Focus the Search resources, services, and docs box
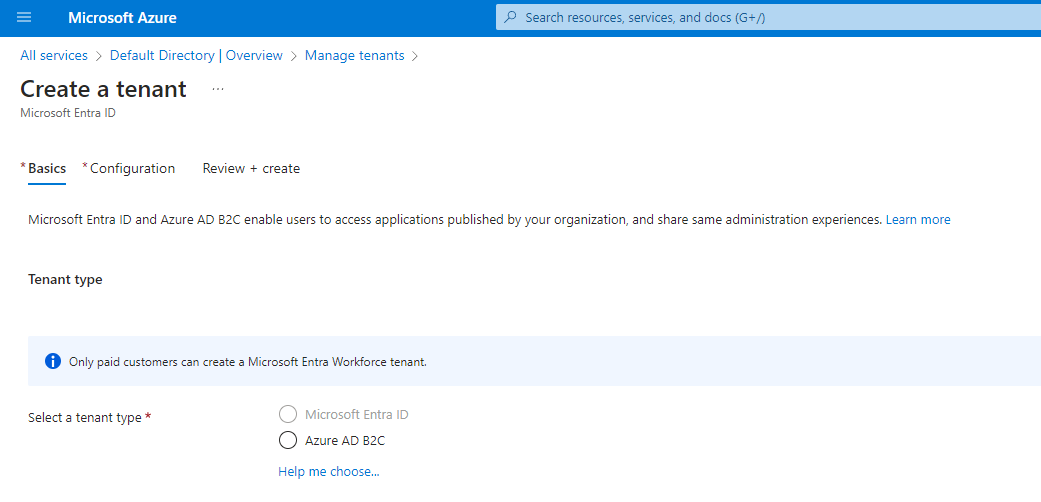This screenshot has width=1041, height=502. [x=768, y=17]
